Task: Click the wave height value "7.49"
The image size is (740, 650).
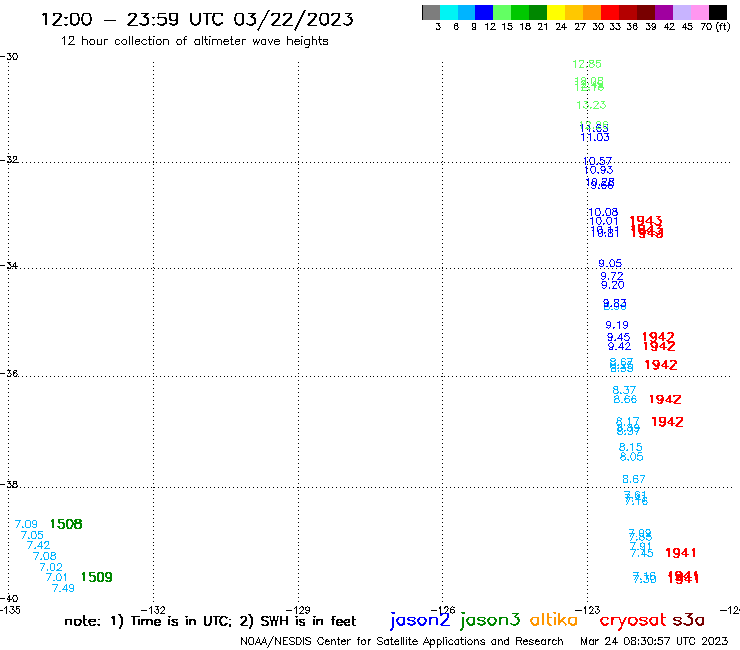Action: click(63, 588)
